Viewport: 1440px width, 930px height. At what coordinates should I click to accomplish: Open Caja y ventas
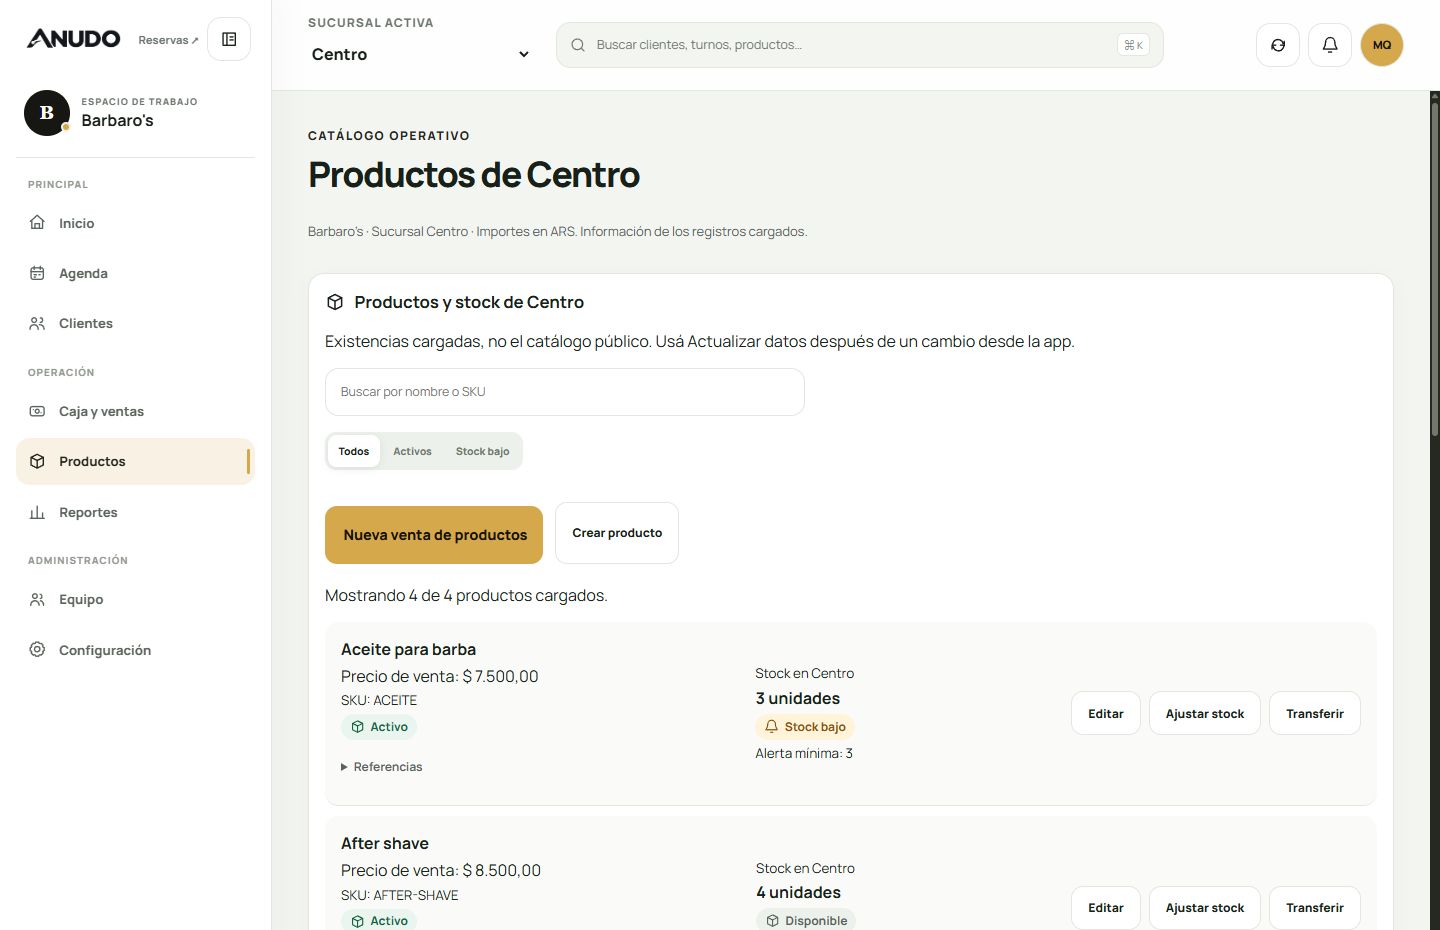pyautogui.click(x=135, y=411)
